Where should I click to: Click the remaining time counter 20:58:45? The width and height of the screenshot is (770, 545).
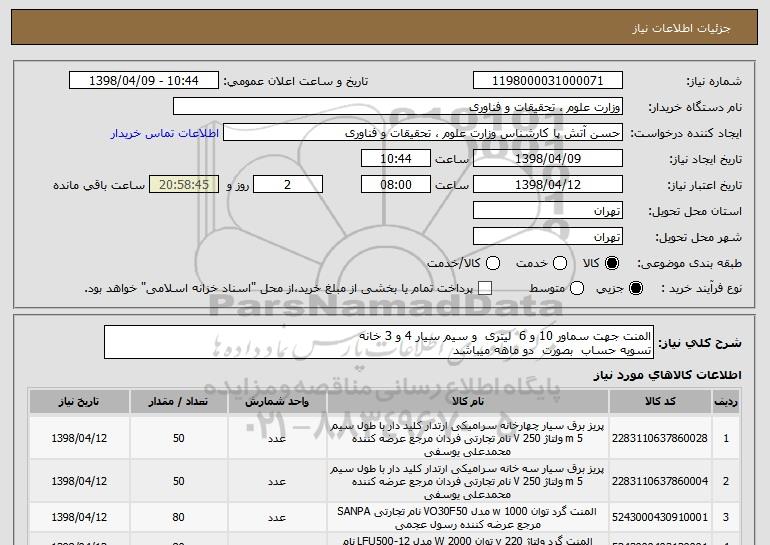184,185
